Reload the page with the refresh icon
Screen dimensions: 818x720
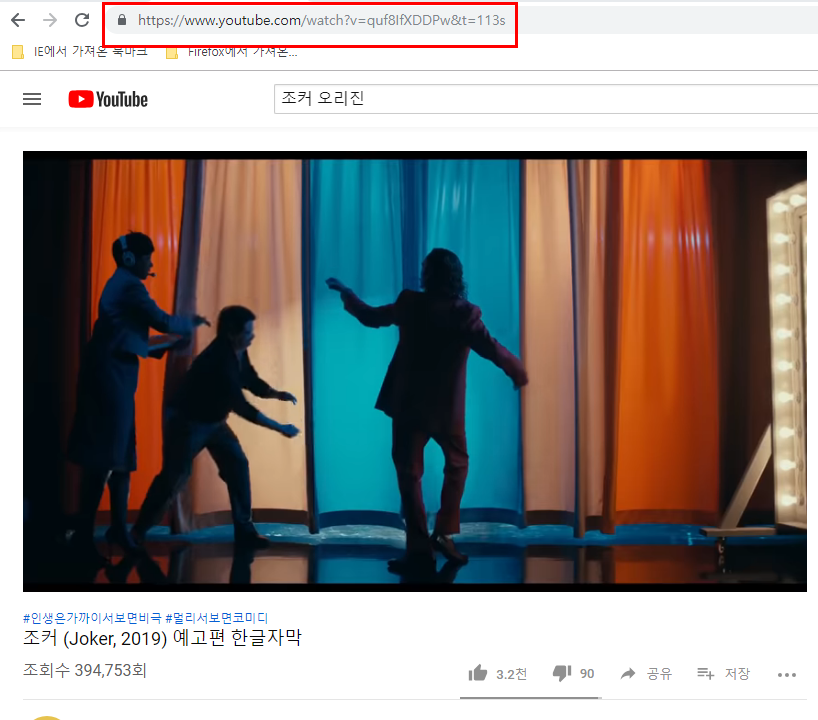click(82, 20)
